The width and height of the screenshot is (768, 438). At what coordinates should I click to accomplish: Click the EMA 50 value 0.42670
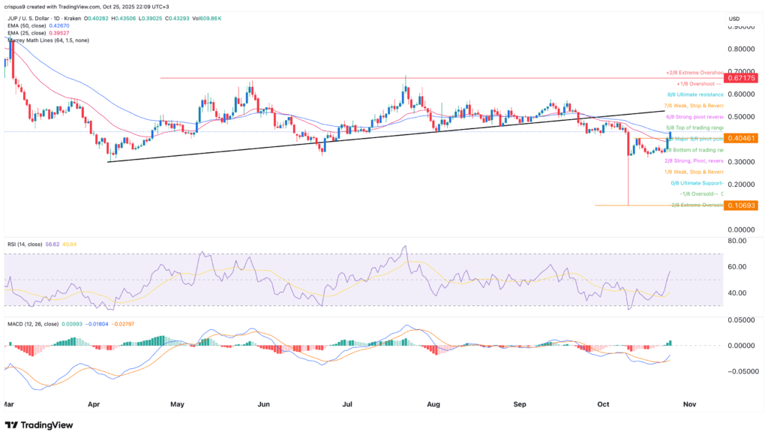tap(58, 25)
